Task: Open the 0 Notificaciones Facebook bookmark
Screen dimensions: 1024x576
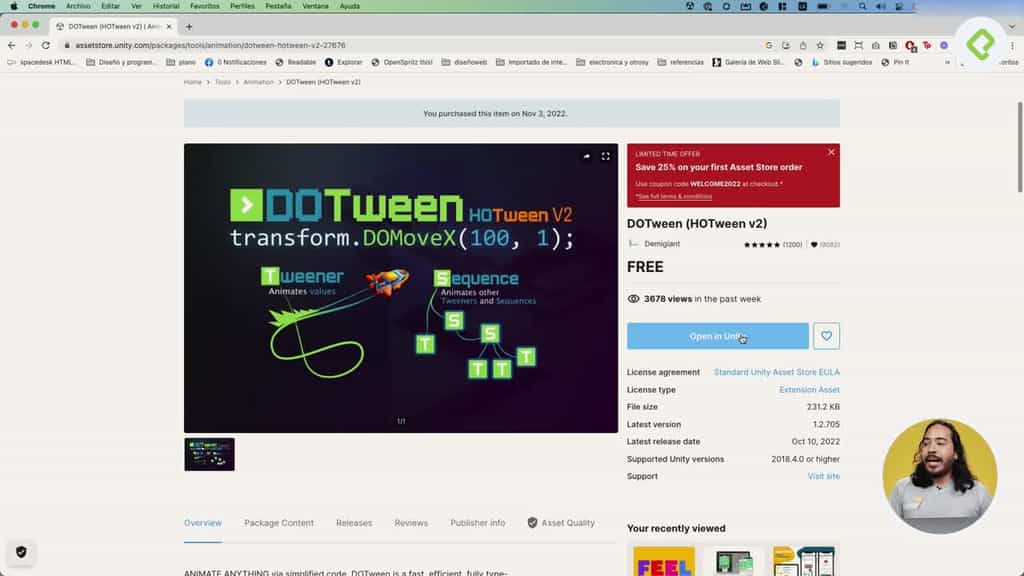Action: pos(236,62)
